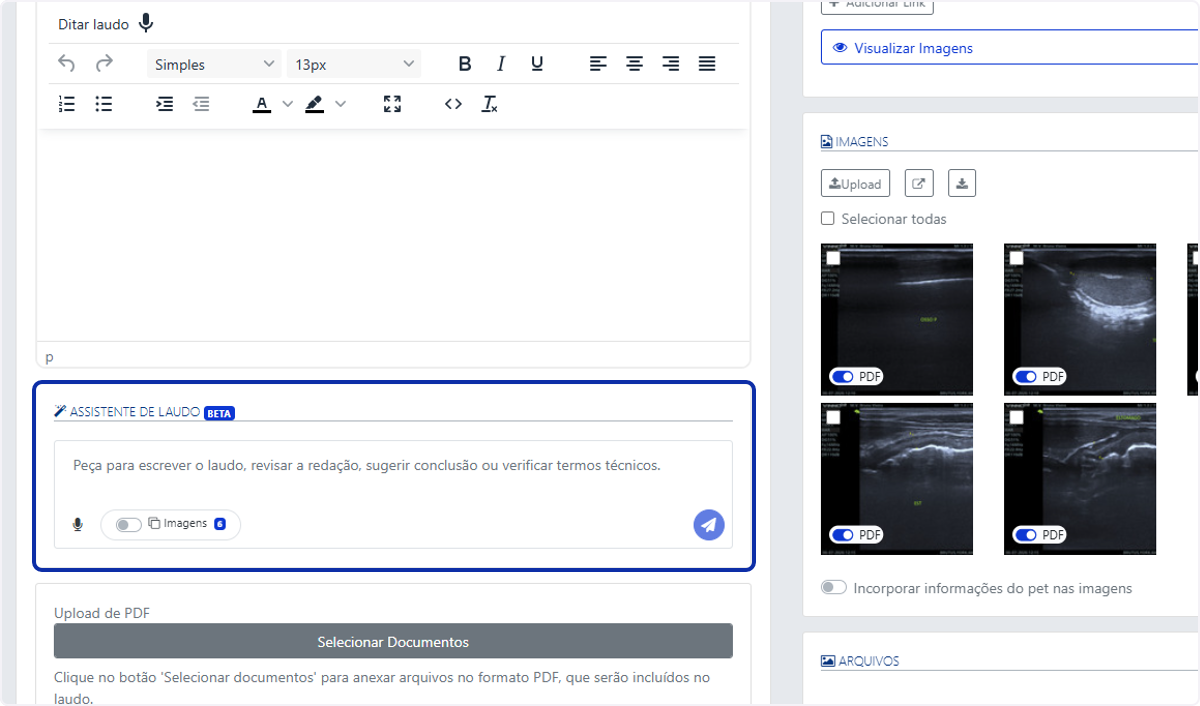Insert a bulleted list

[x=104, y=103]
